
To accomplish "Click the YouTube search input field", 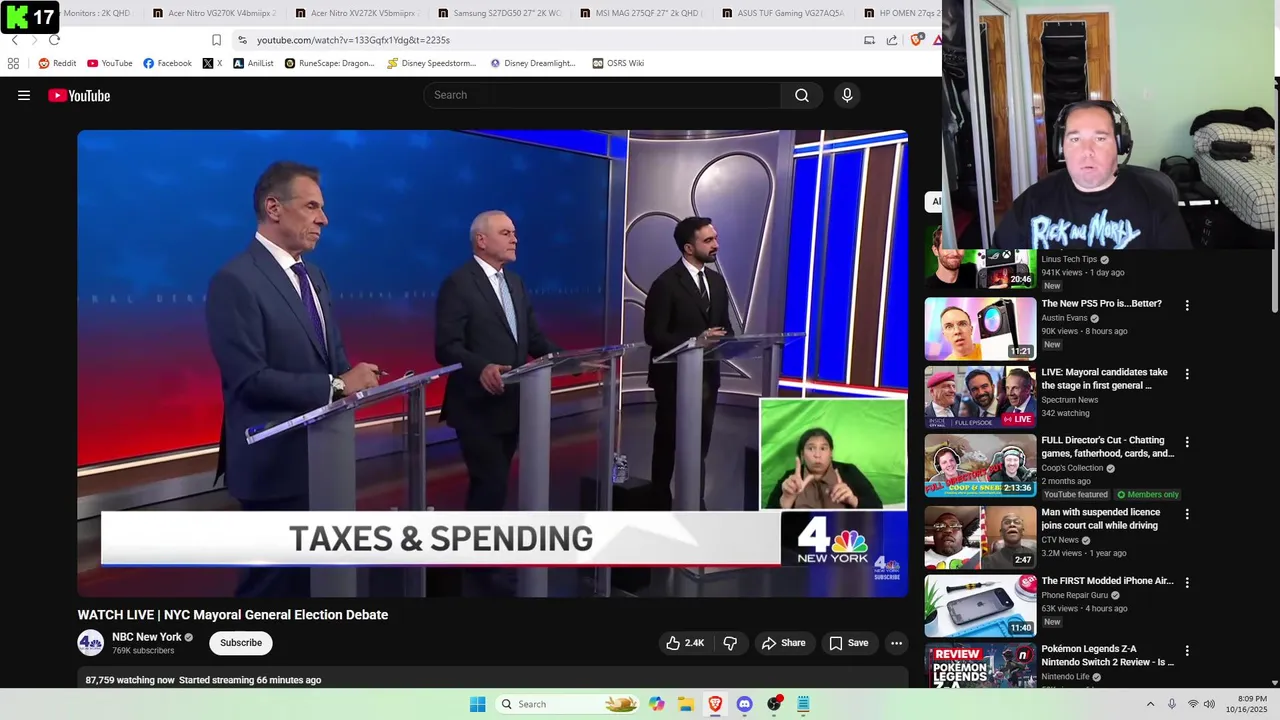I will (602, 95).
